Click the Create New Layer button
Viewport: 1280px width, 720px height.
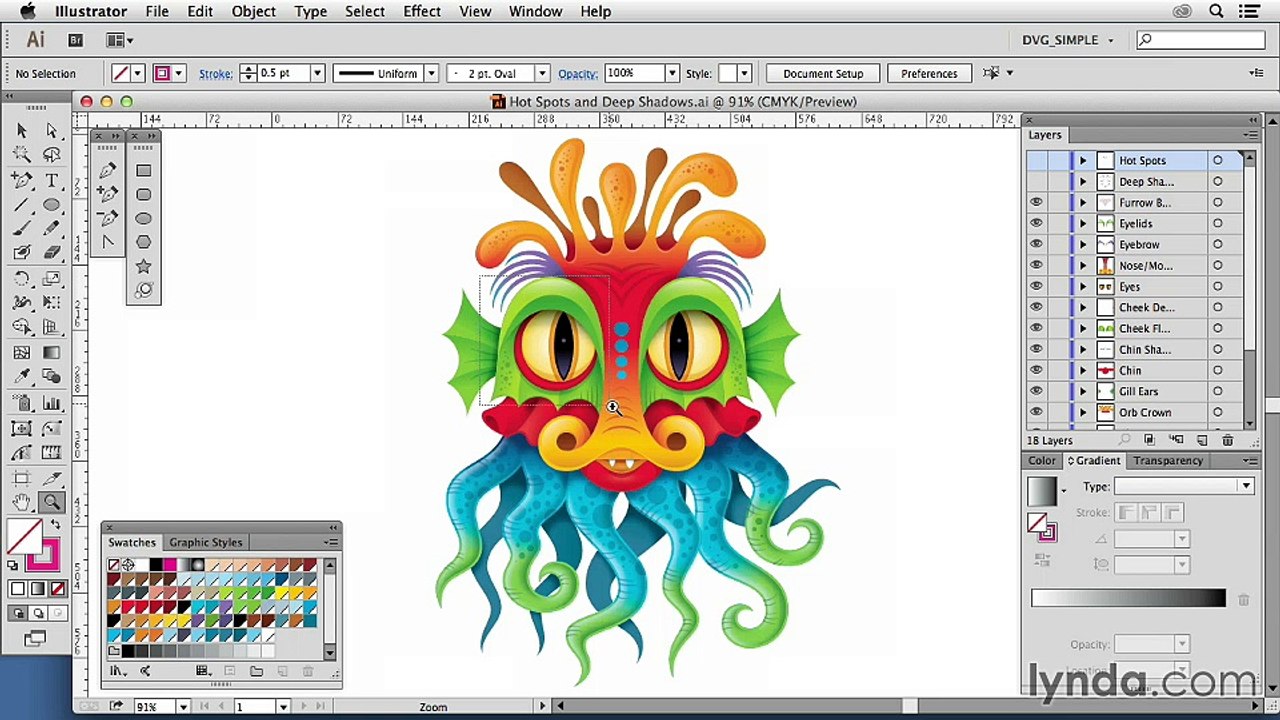pos(1202,440)
